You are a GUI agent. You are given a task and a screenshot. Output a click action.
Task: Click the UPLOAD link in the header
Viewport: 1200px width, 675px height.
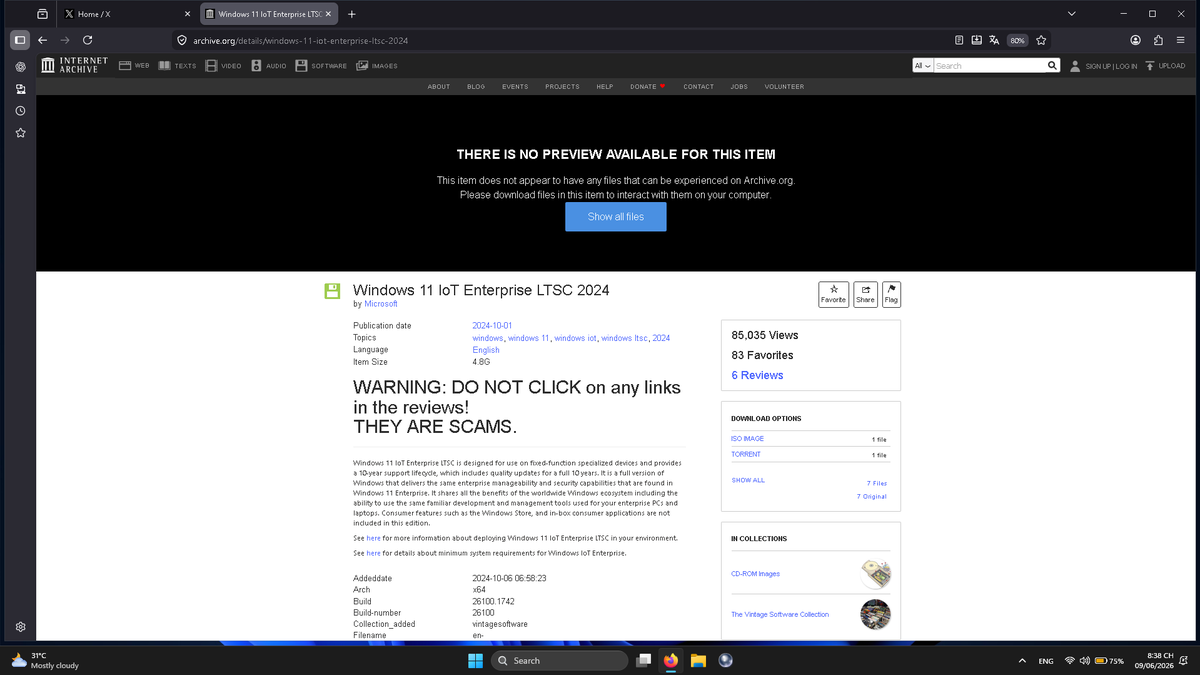1165,66
